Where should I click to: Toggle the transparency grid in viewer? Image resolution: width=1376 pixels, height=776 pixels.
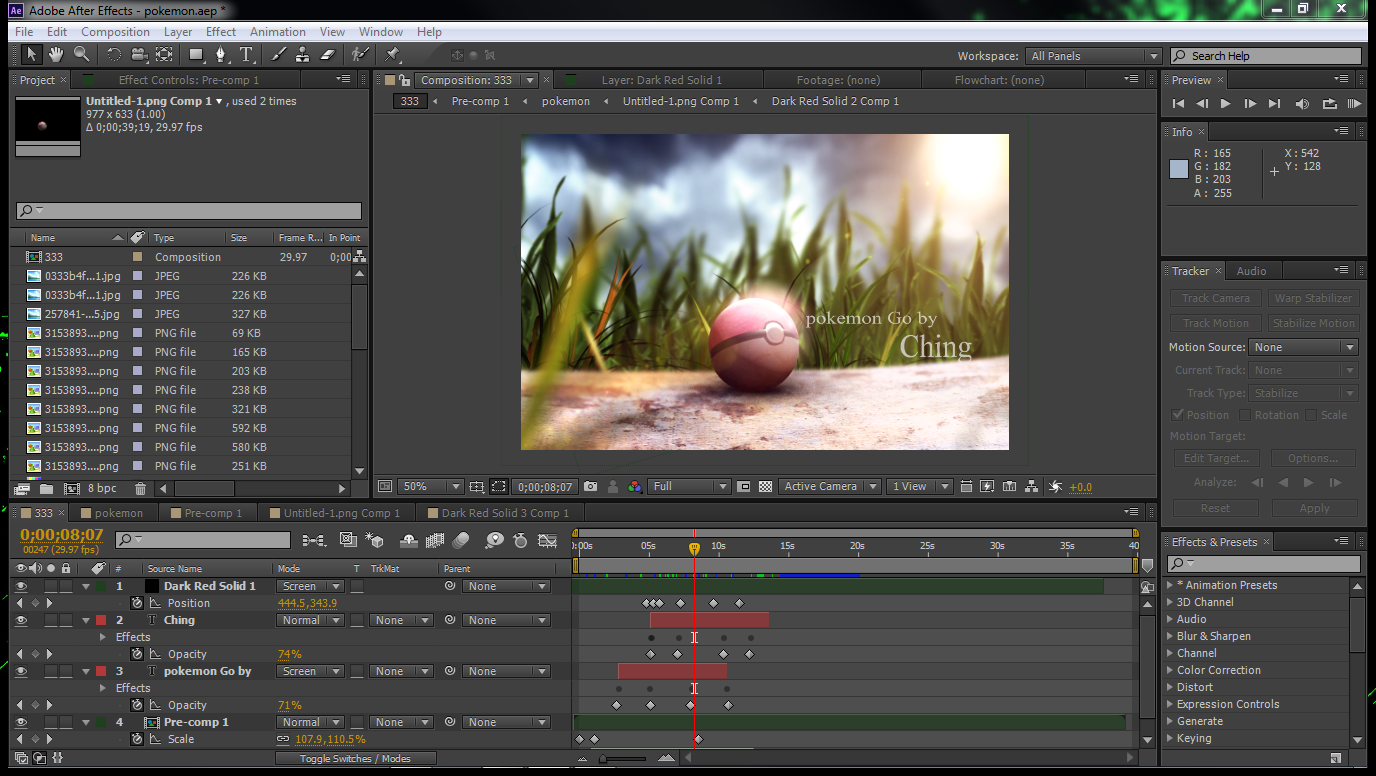coord(765,487)
